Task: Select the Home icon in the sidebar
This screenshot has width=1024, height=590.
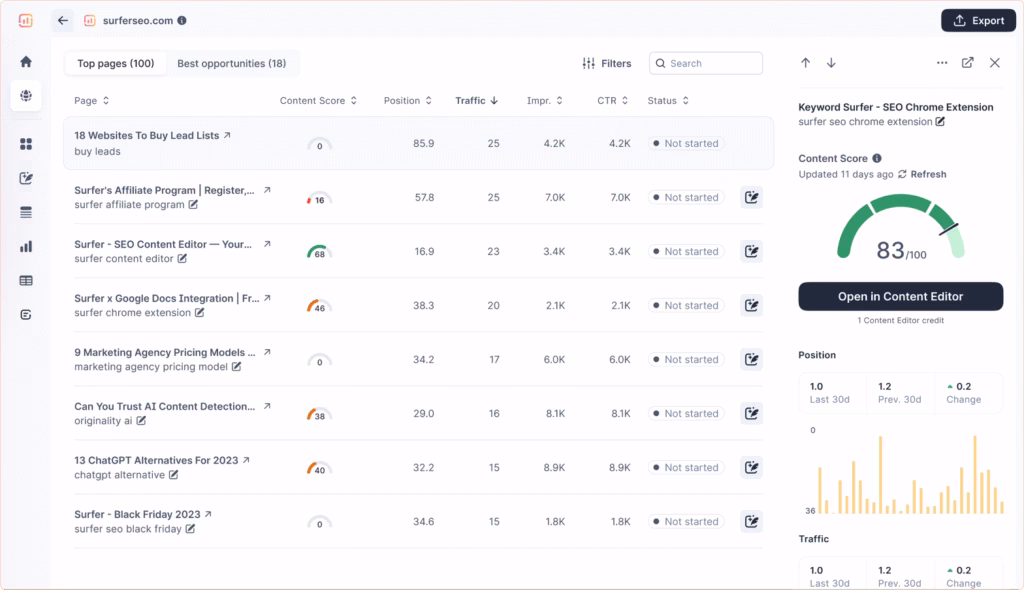Action: [x=26, y=62]
